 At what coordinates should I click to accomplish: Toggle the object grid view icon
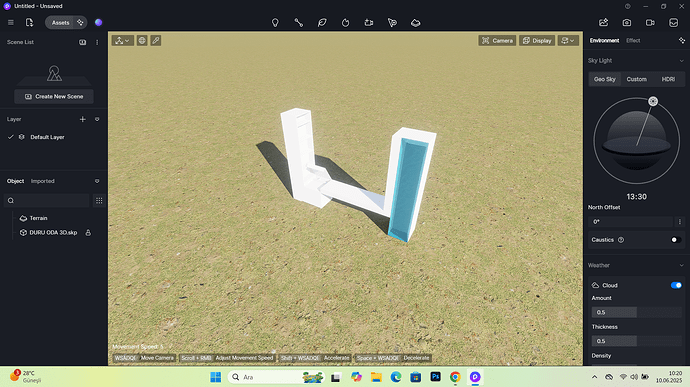point(99,200)
